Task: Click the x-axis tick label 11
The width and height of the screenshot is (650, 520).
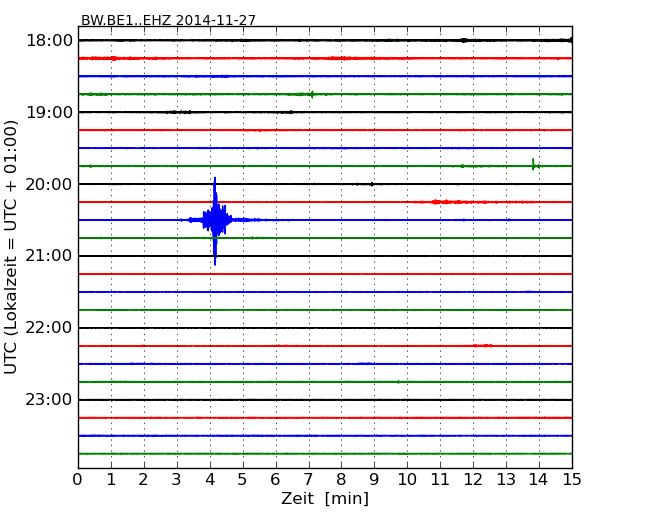Action: 440,480
